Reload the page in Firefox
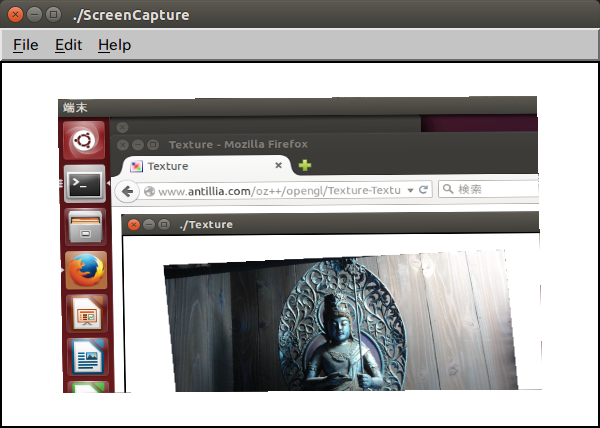This screenshot has height=428, width=600. 423,190
